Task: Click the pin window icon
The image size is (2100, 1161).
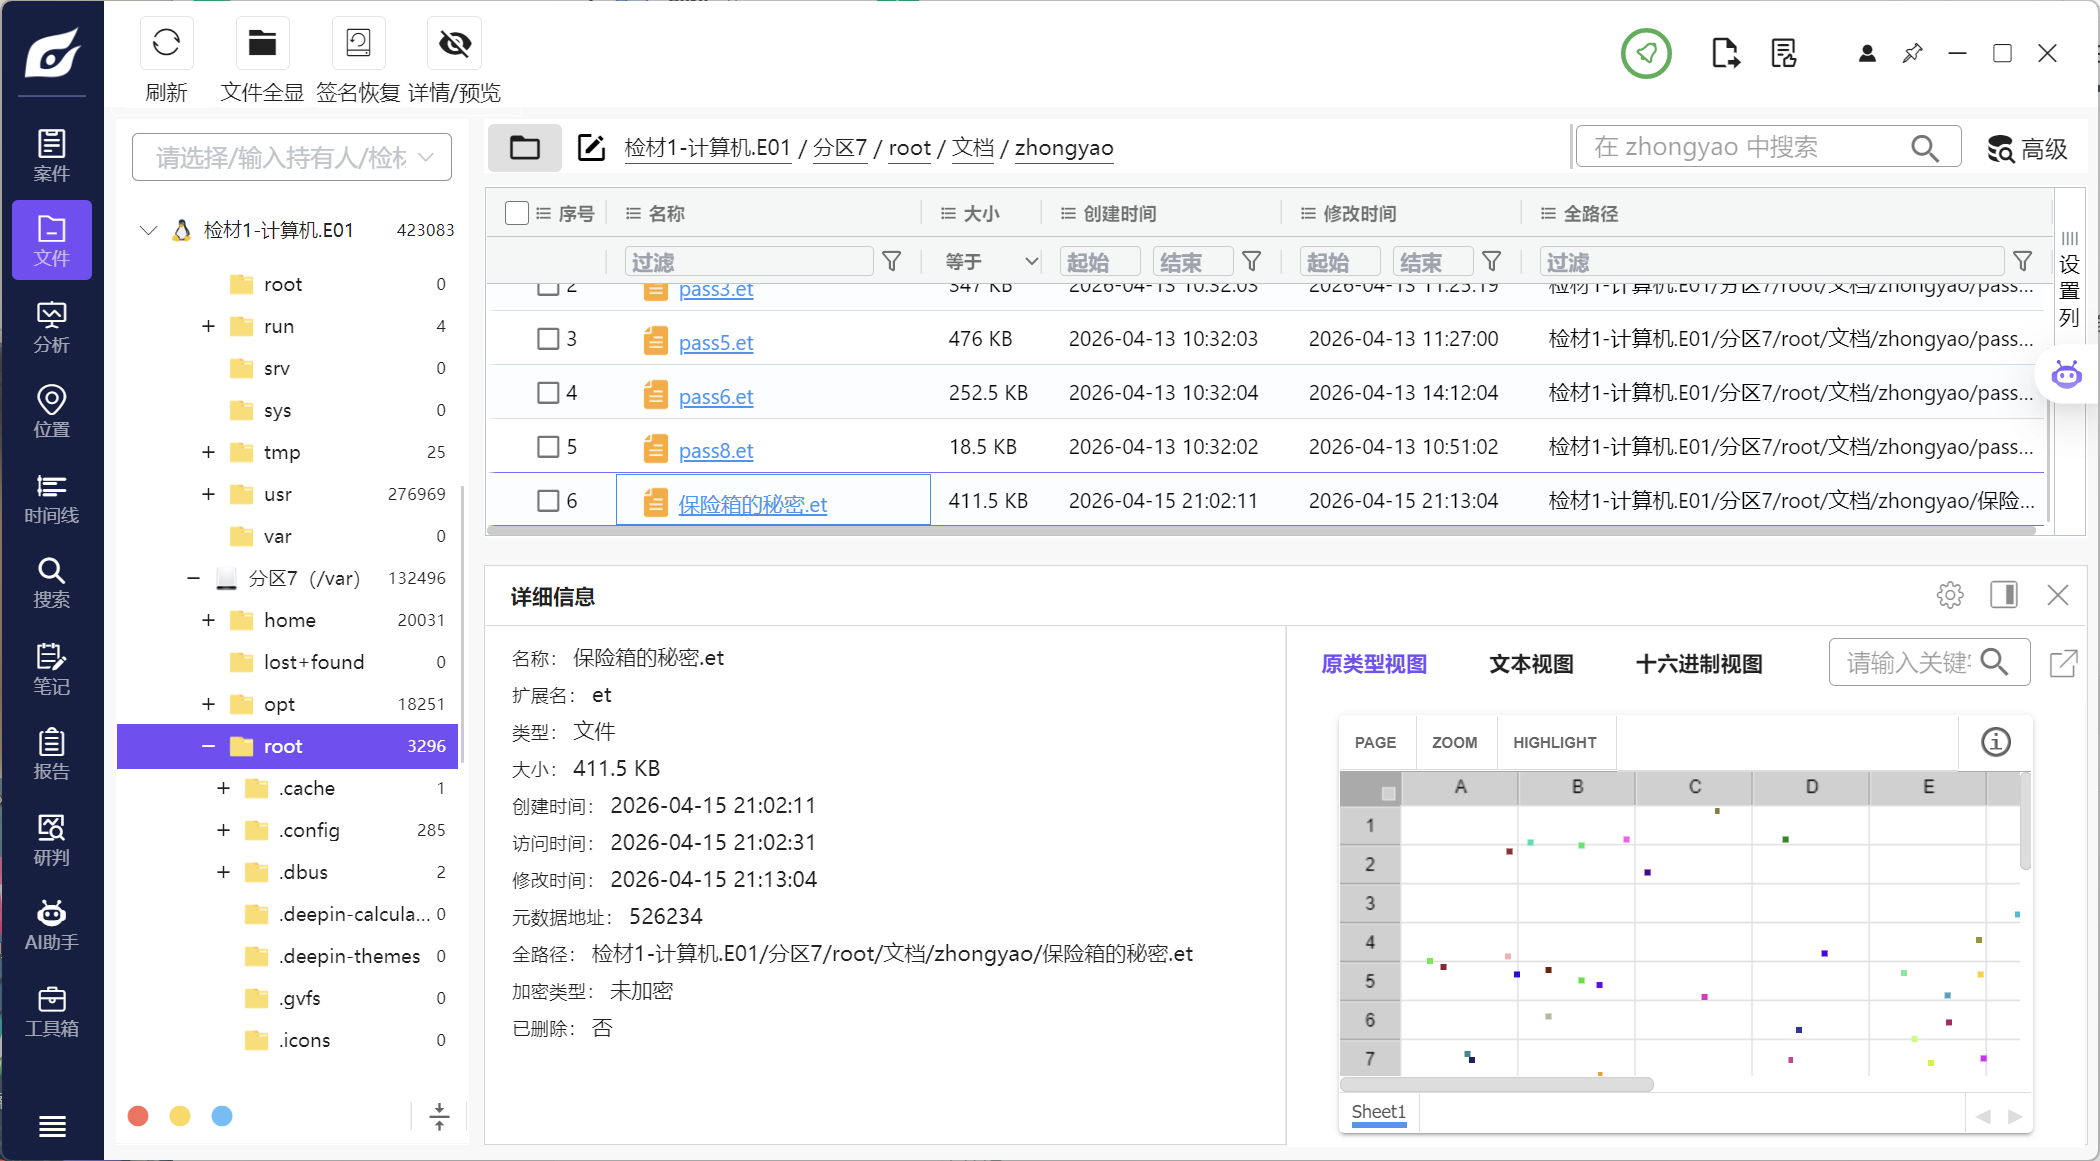Action: (x=1912, y=53)
